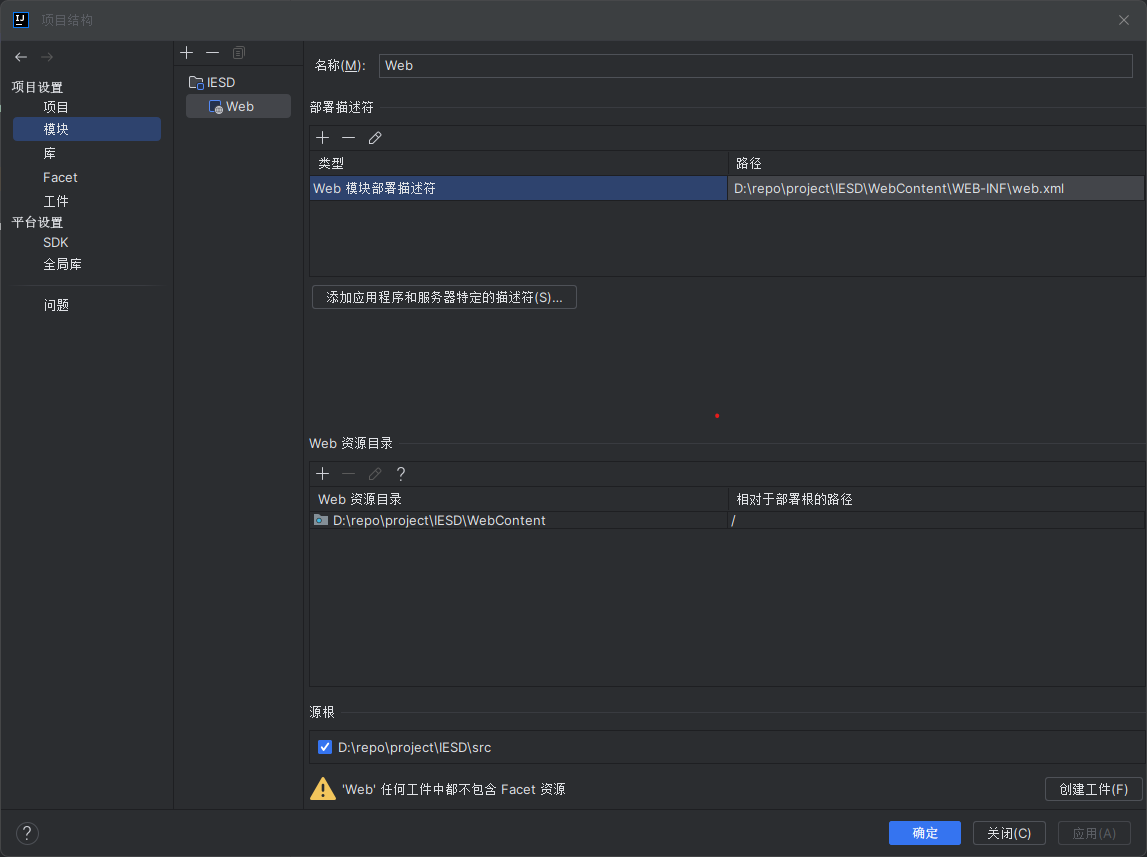
Task: Click the warning triangle icon
Action: (323, 789)
